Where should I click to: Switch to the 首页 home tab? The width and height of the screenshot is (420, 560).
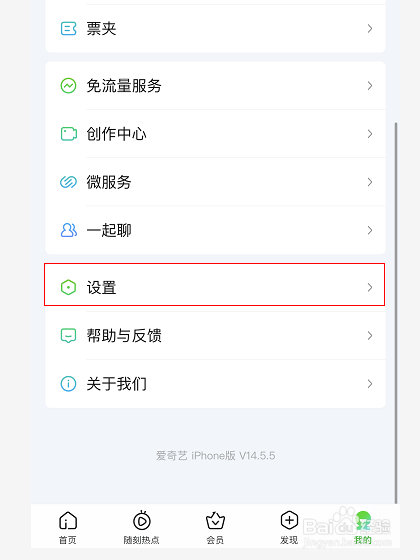point(68,528)
